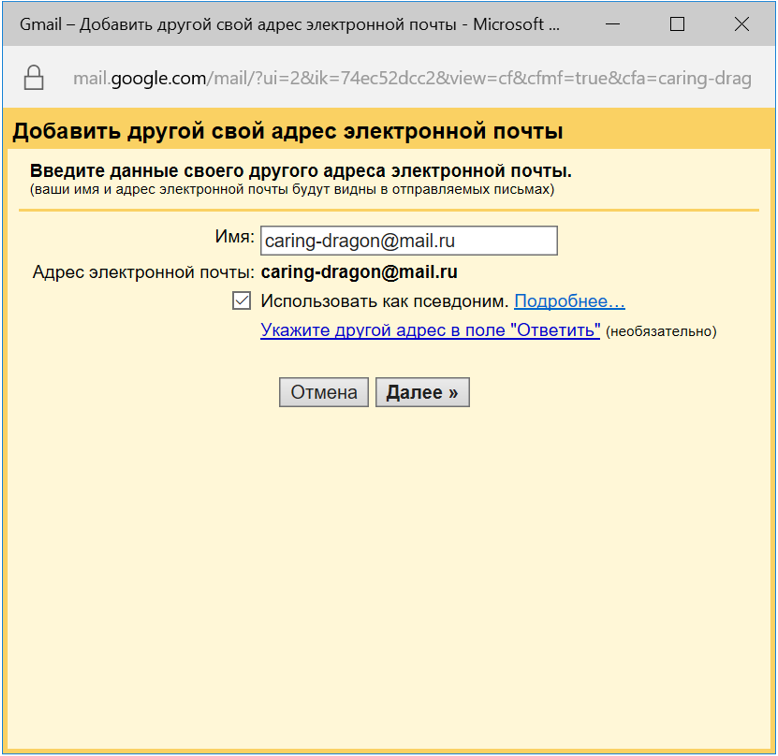Click the bold caring-dragon@mail.ru address text
Screen dimensions: 778x756
pyautogui.click(x=359, y=272)
